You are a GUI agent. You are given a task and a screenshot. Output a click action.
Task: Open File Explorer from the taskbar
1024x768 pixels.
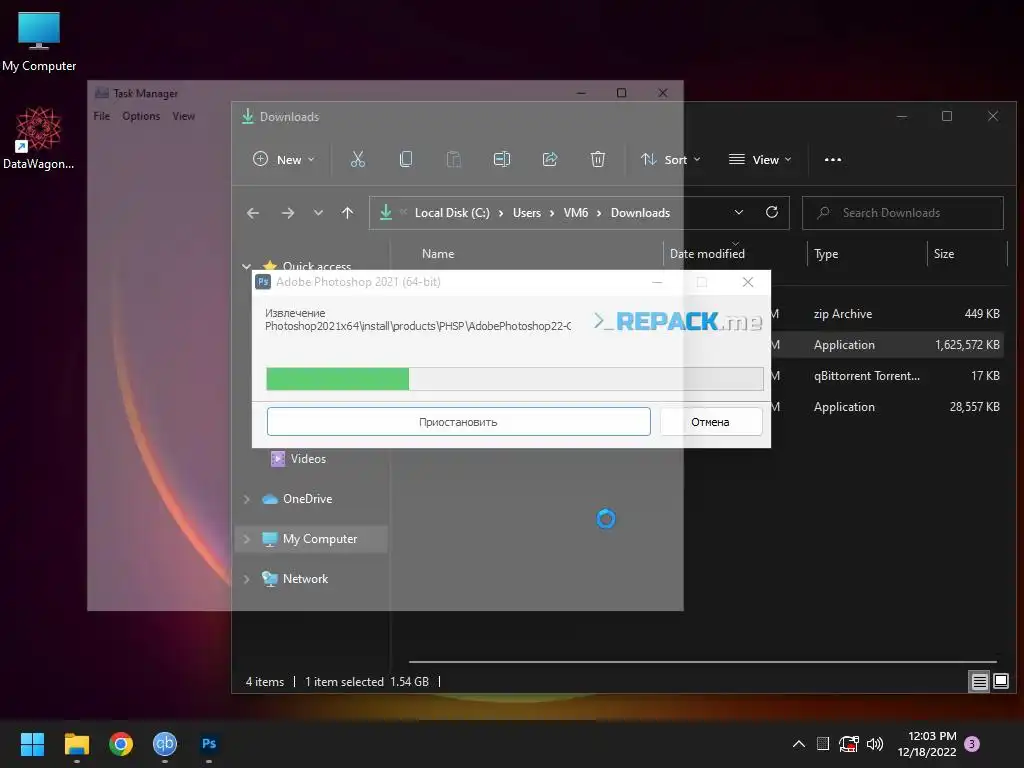point(76,744)
